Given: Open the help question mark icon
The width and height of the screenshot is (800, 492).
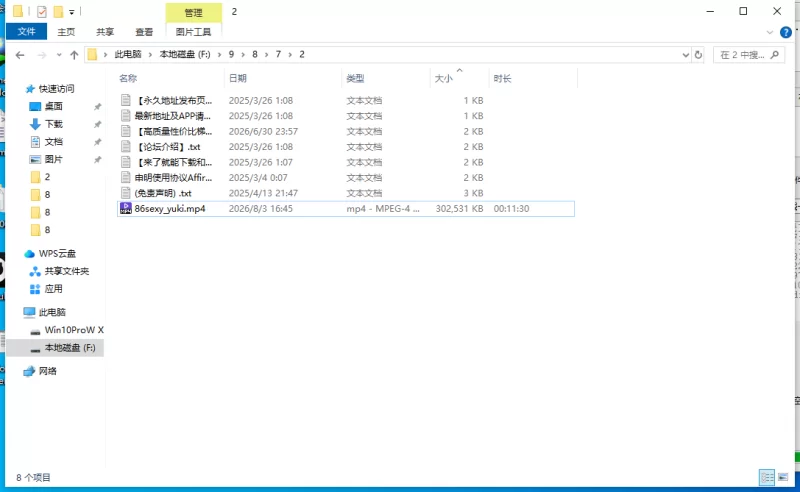Looking at the screenshot, I should [786, 32].
